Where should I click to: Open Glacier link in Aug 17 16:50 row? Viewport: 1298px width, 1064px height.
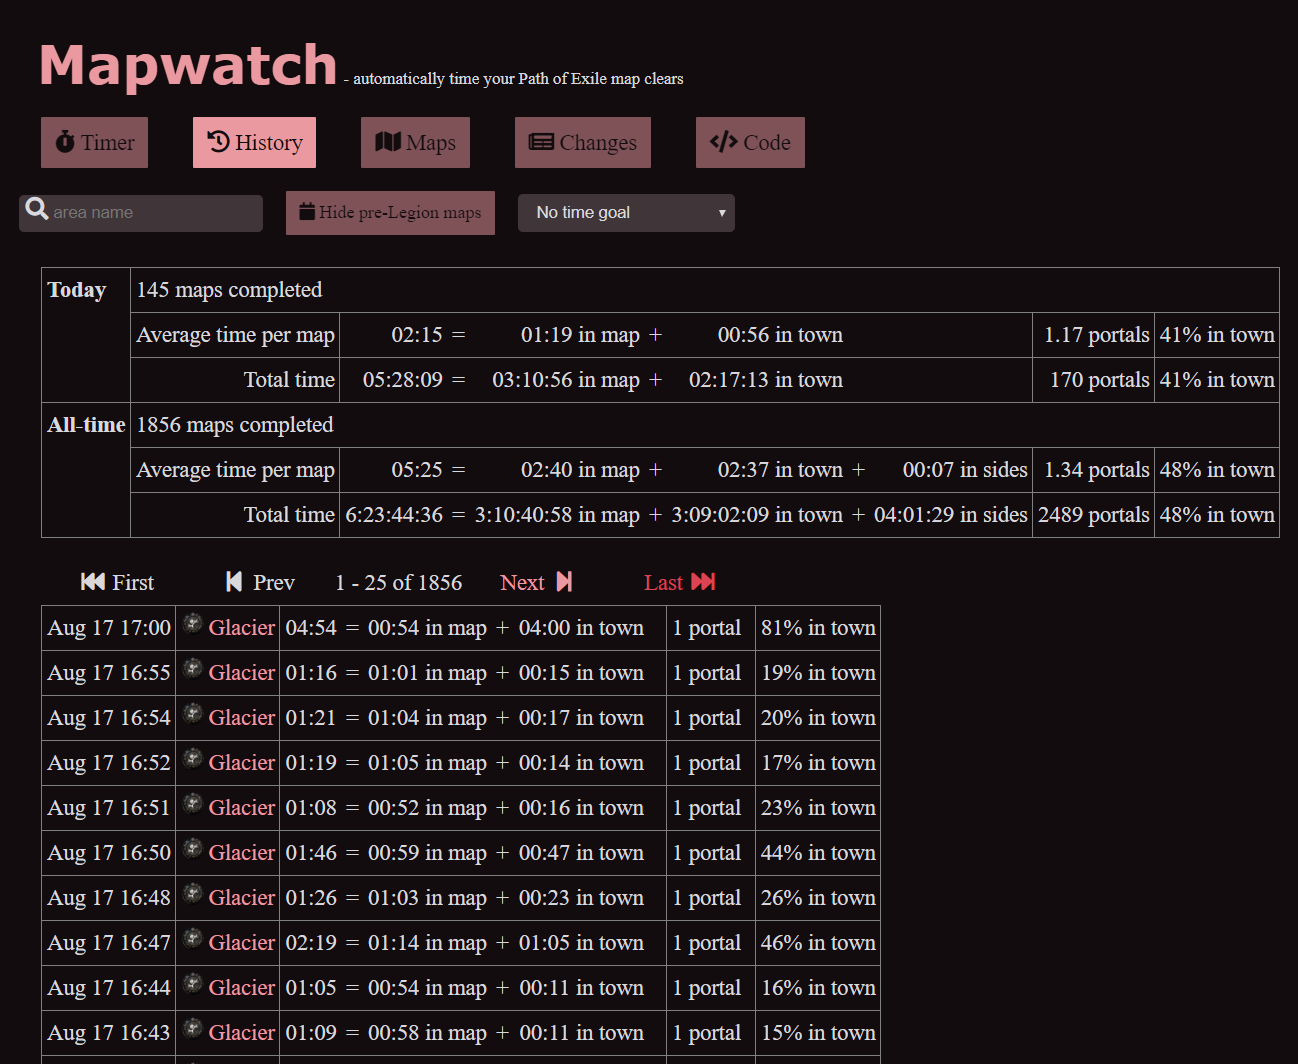click(241, 853)
